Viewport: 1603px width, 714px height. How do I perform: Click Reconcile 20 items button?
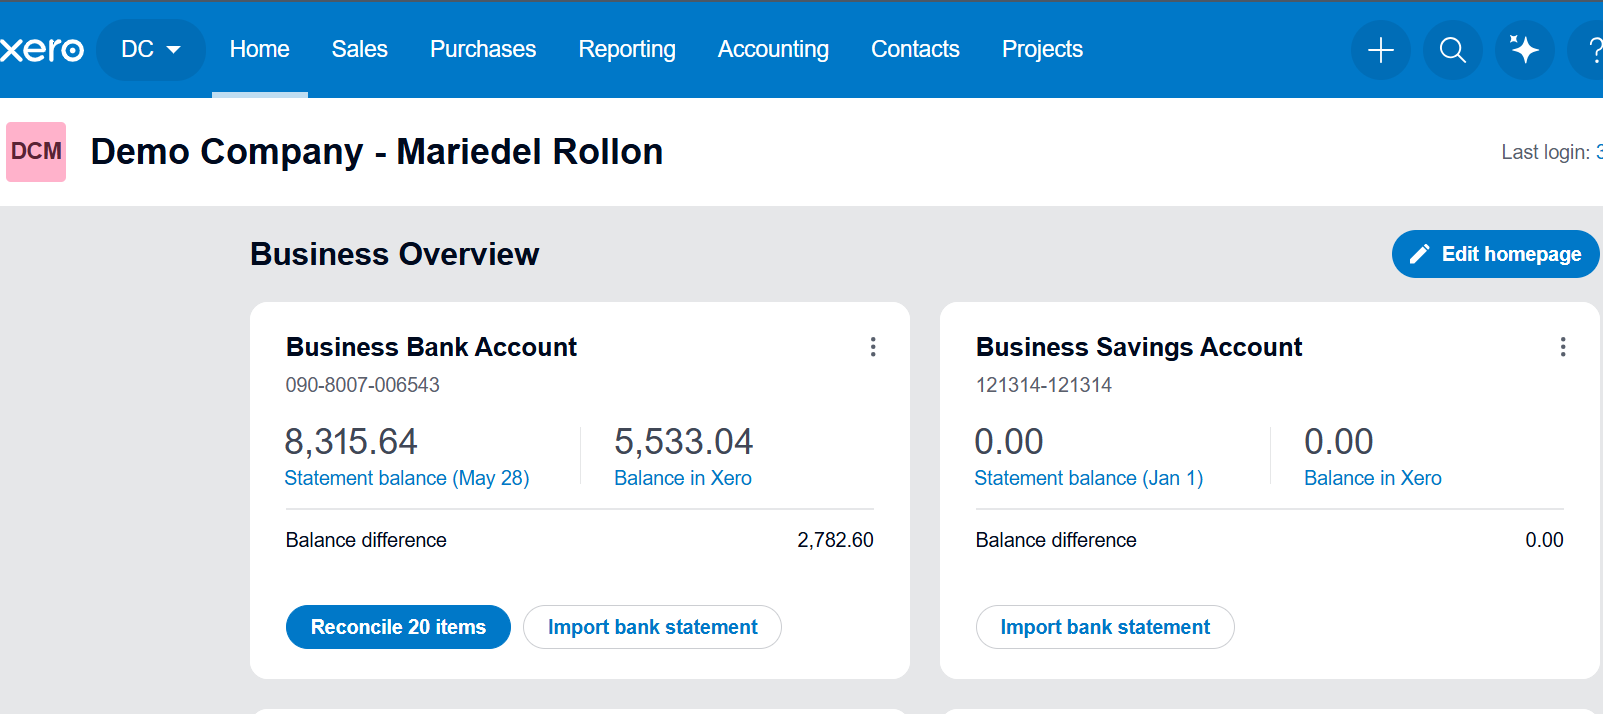tap(398, 627)
